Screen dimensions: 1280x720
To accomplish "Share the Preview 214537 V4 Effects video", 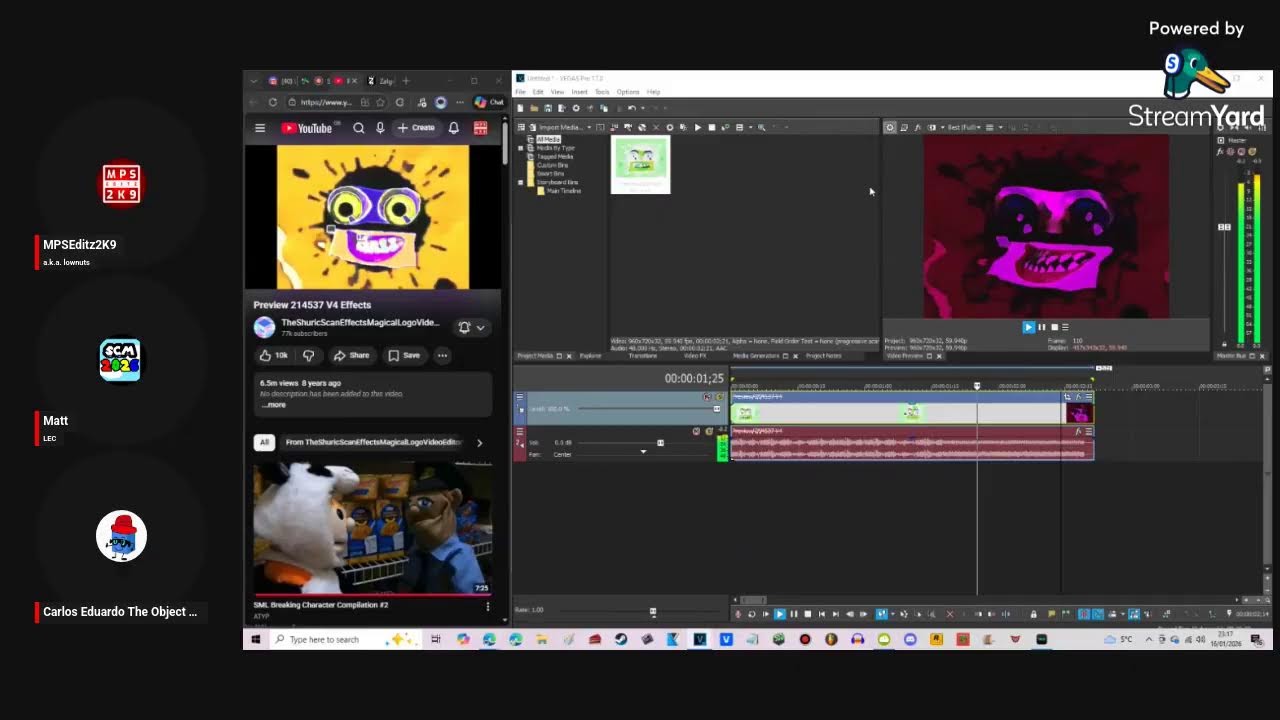I will point(351,355).
